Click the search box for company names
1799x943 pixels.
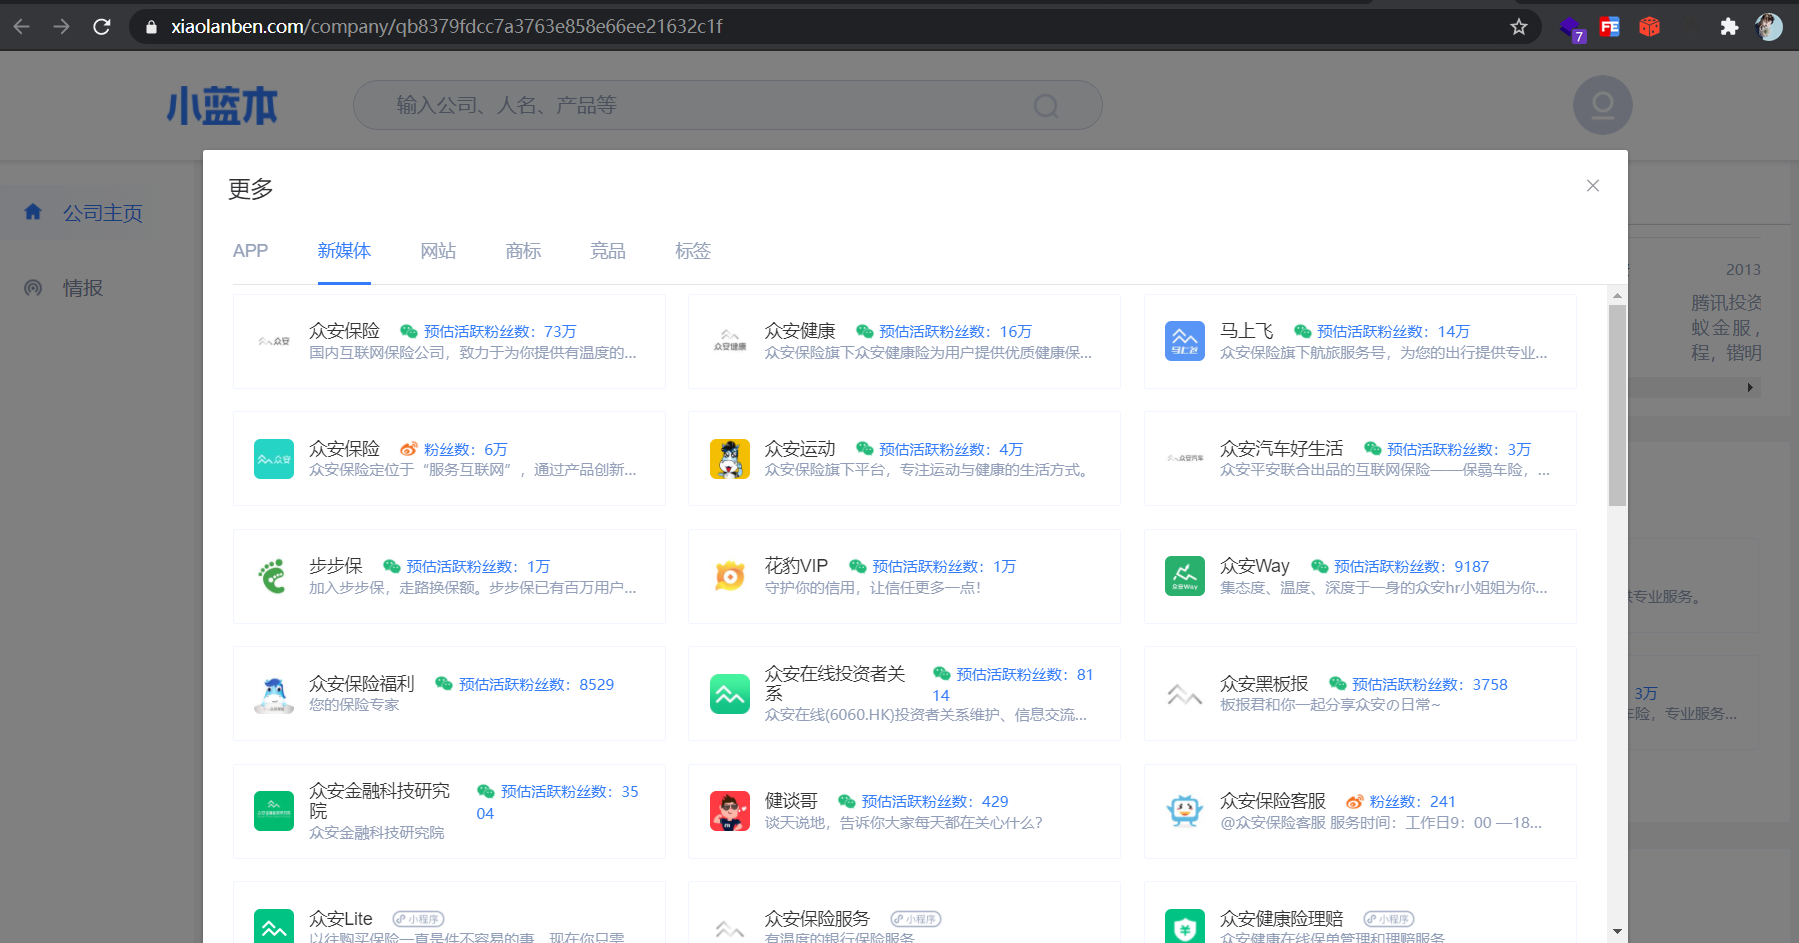click(x=727, y=105)
